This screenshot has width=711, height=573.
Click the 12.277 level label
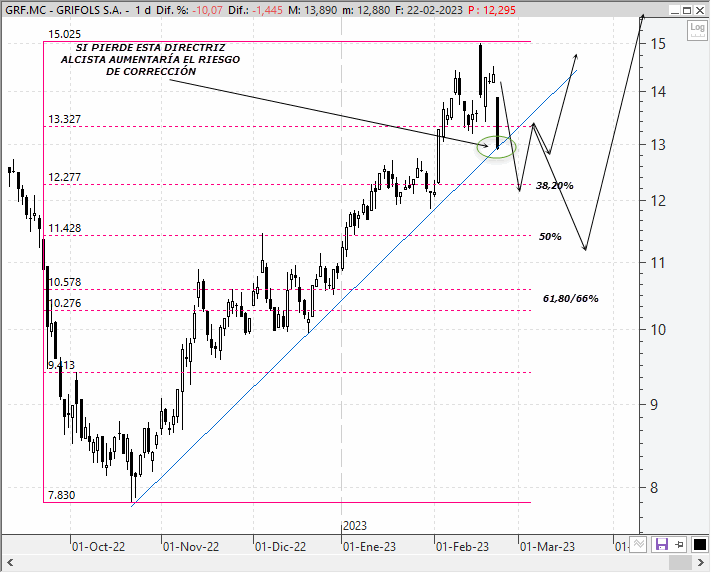[x=64, y=177]
